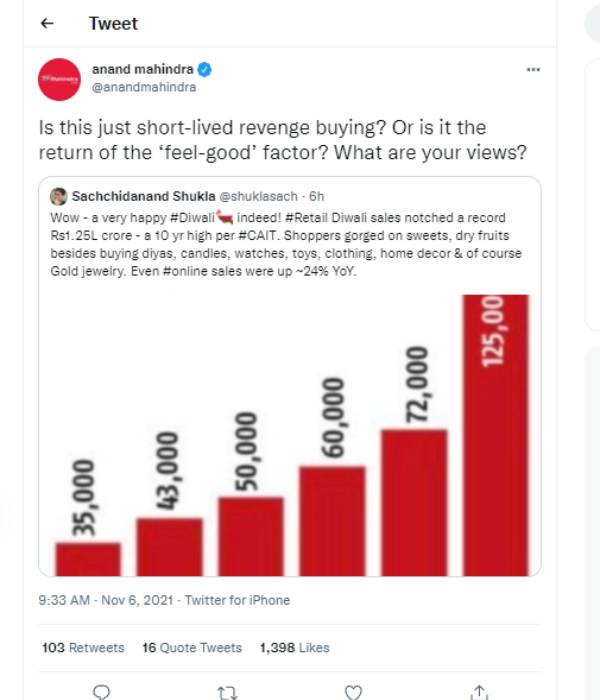This screenshot has height=700, width=600.
Task: View the 1,398 Likes list
Action: [294, 648]
